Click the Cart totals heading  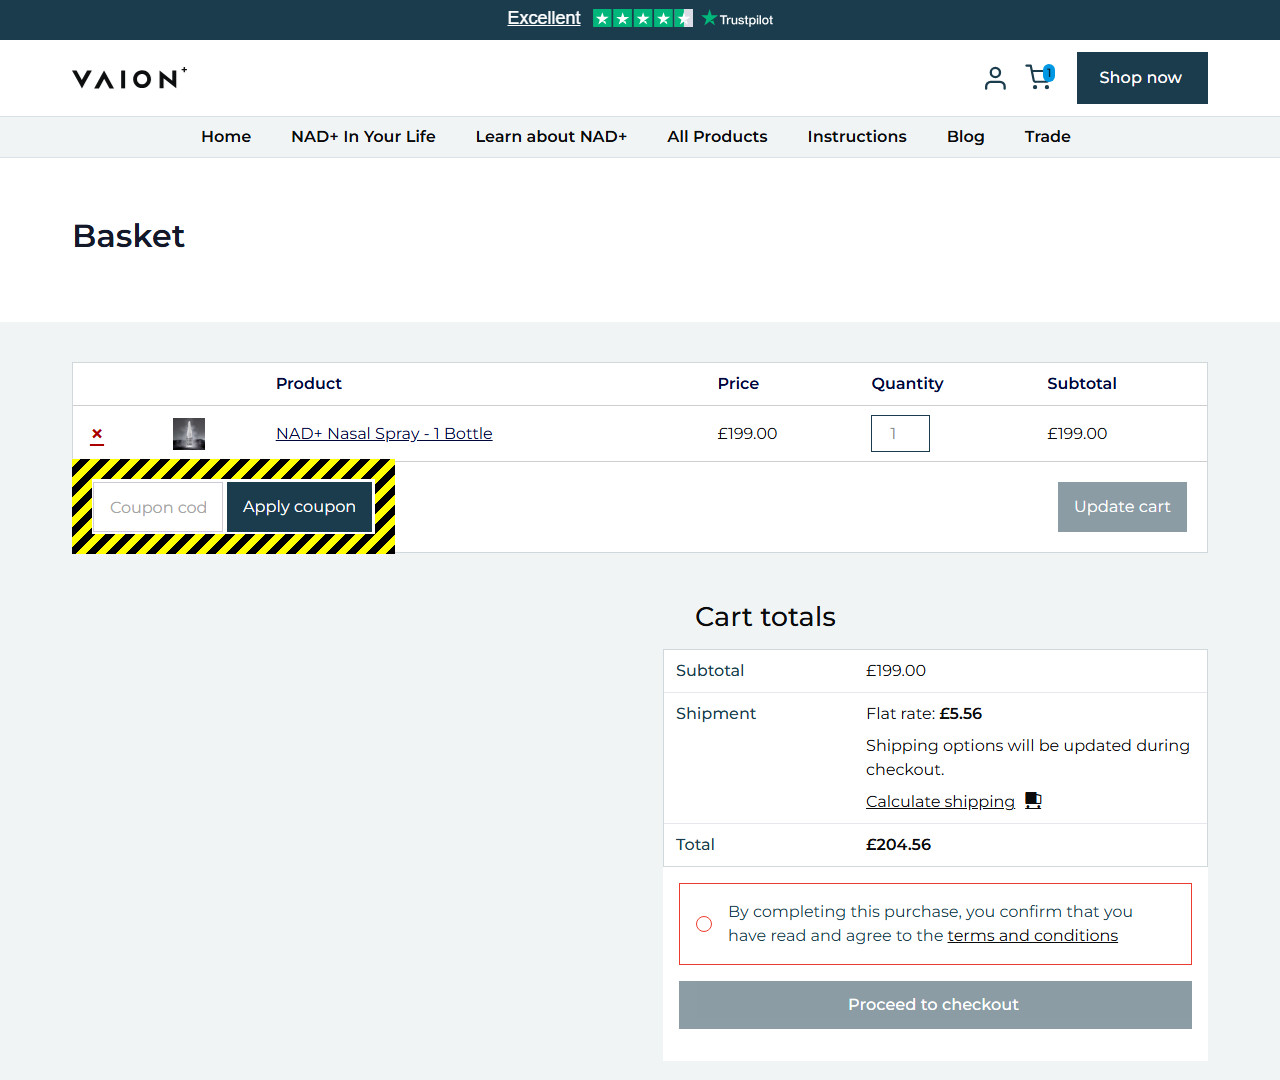click(765, 617)
